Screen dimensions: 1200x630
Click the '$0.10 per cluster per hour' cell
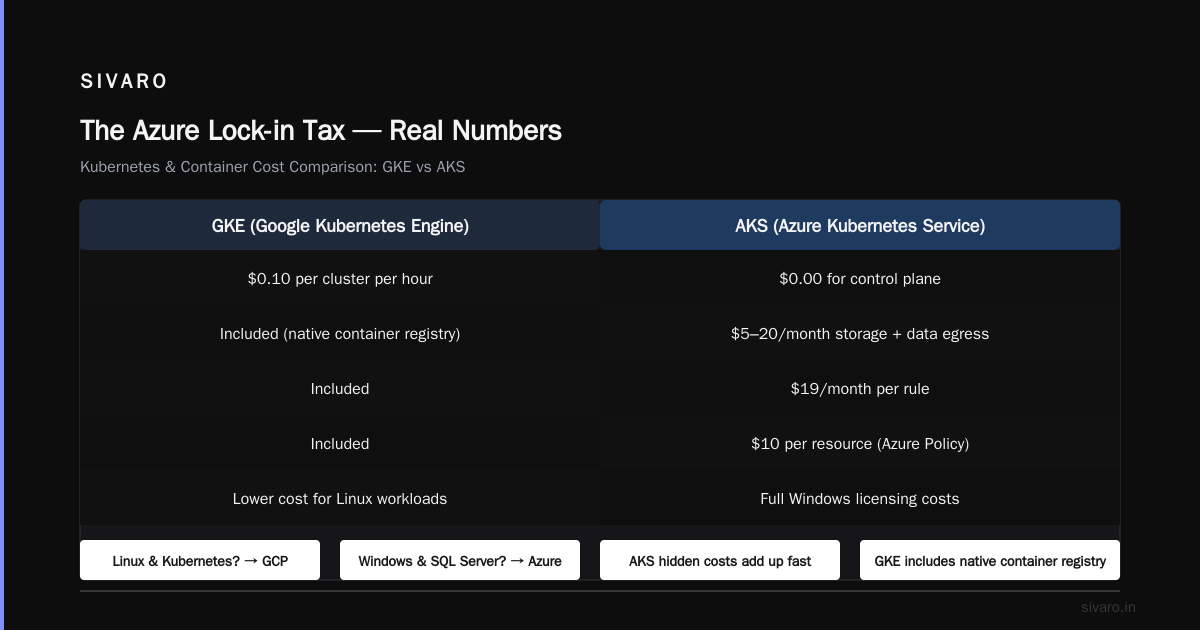[x=340, y=279]
